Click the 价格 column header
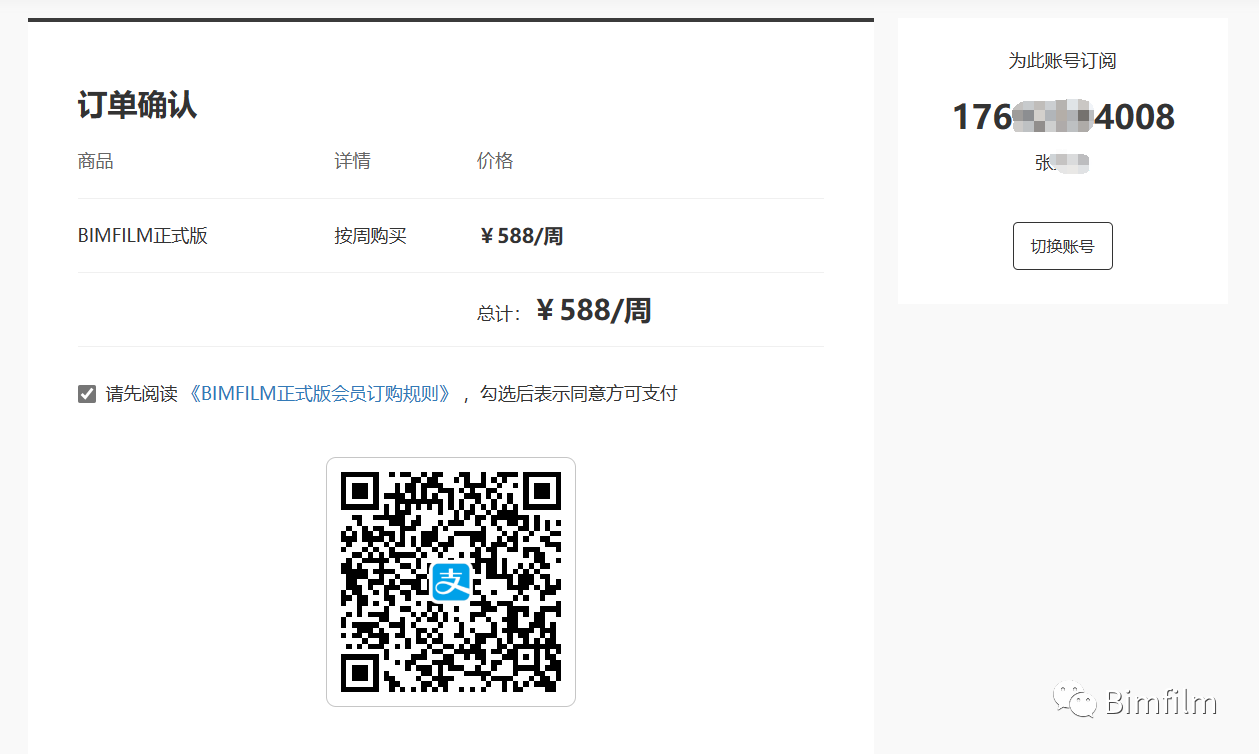Image resolution: width=1259 pixels, height=754 pixels. (495, 161)
